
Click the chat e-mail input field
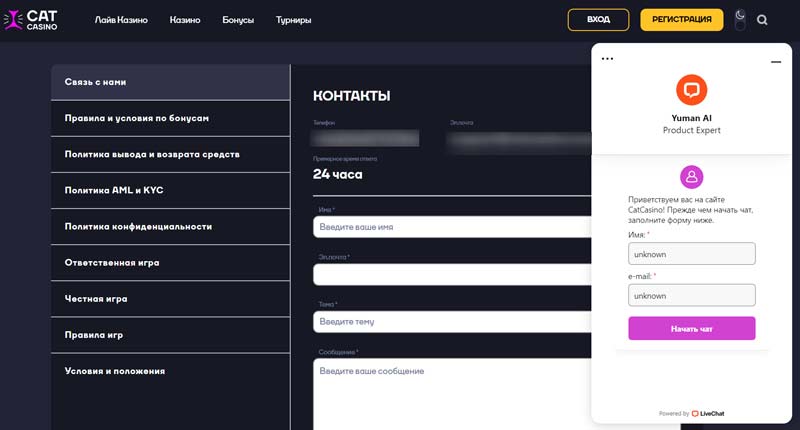[x=691, y=295]
